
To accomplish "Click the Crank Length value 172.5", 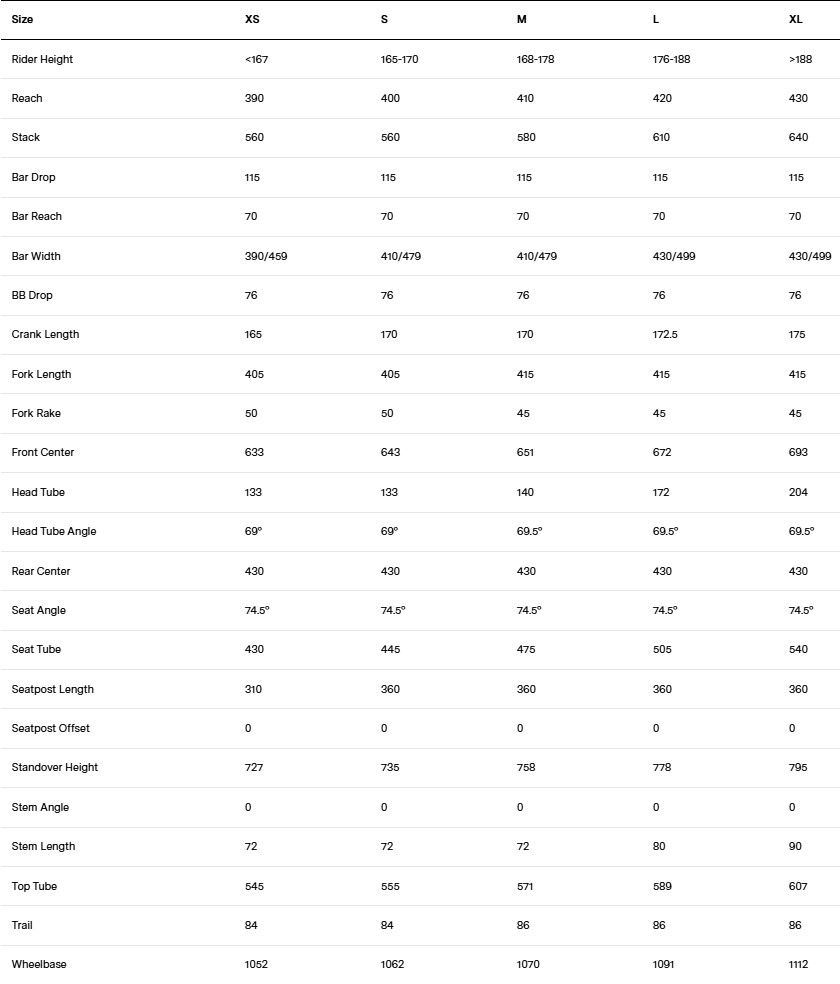I will 665,334.
